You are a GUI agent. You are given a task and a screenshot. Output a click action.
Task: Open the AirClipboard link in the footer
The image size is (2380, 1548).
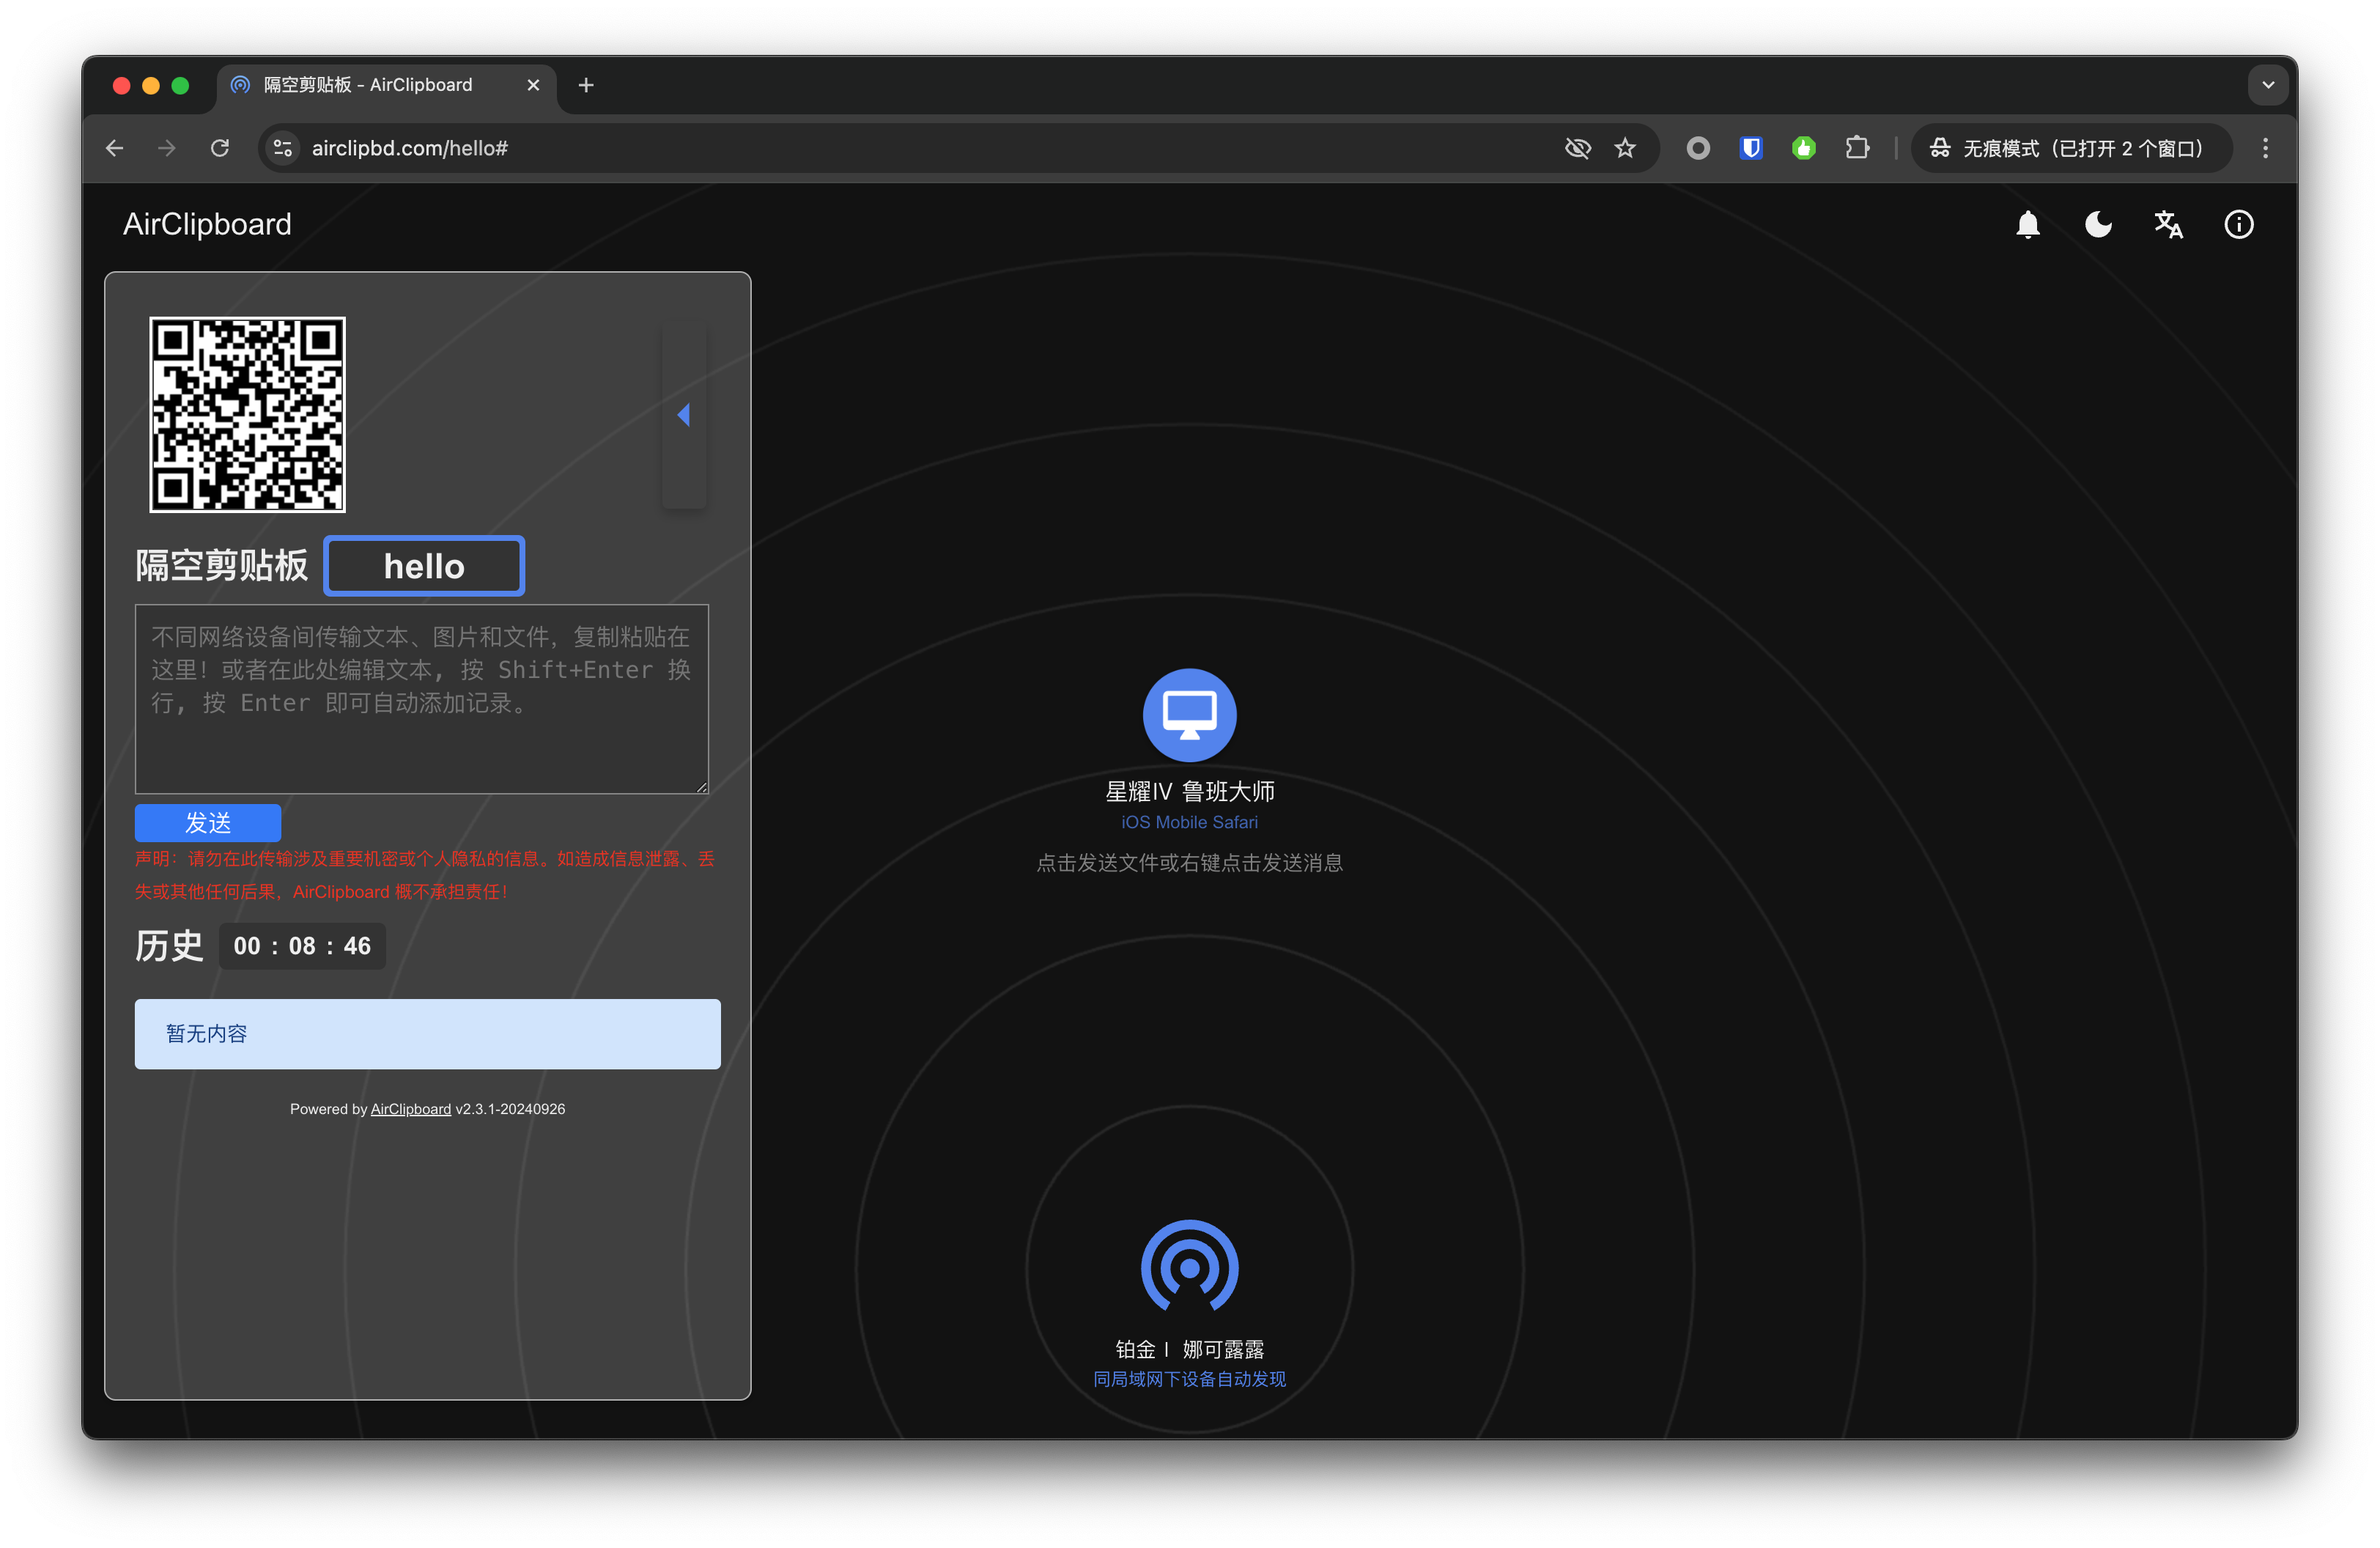coord(410,1109)
